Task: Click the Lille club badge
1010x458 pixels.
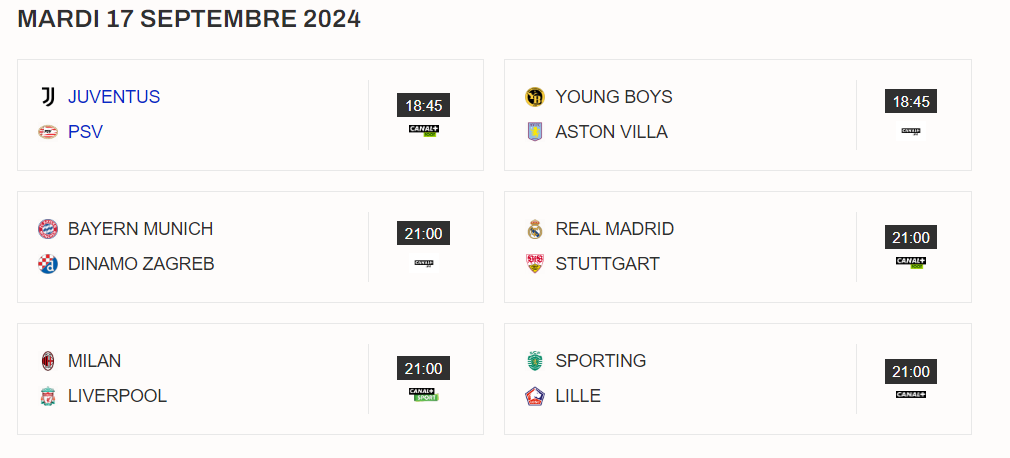Action: 535,396
